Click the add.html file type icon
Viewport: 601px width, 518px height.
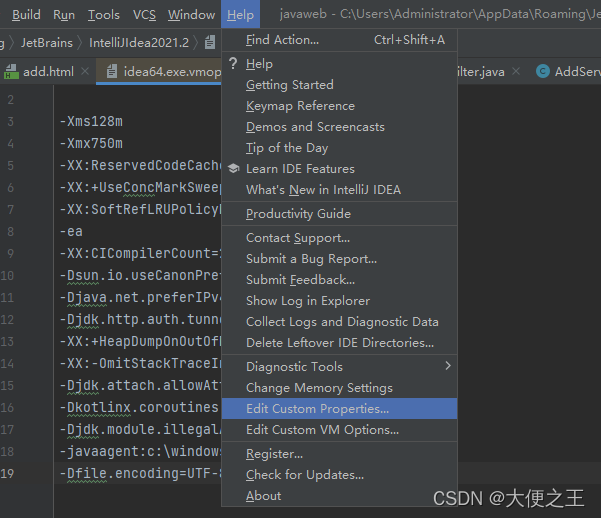pyautogui.click(x=11, y=72)
